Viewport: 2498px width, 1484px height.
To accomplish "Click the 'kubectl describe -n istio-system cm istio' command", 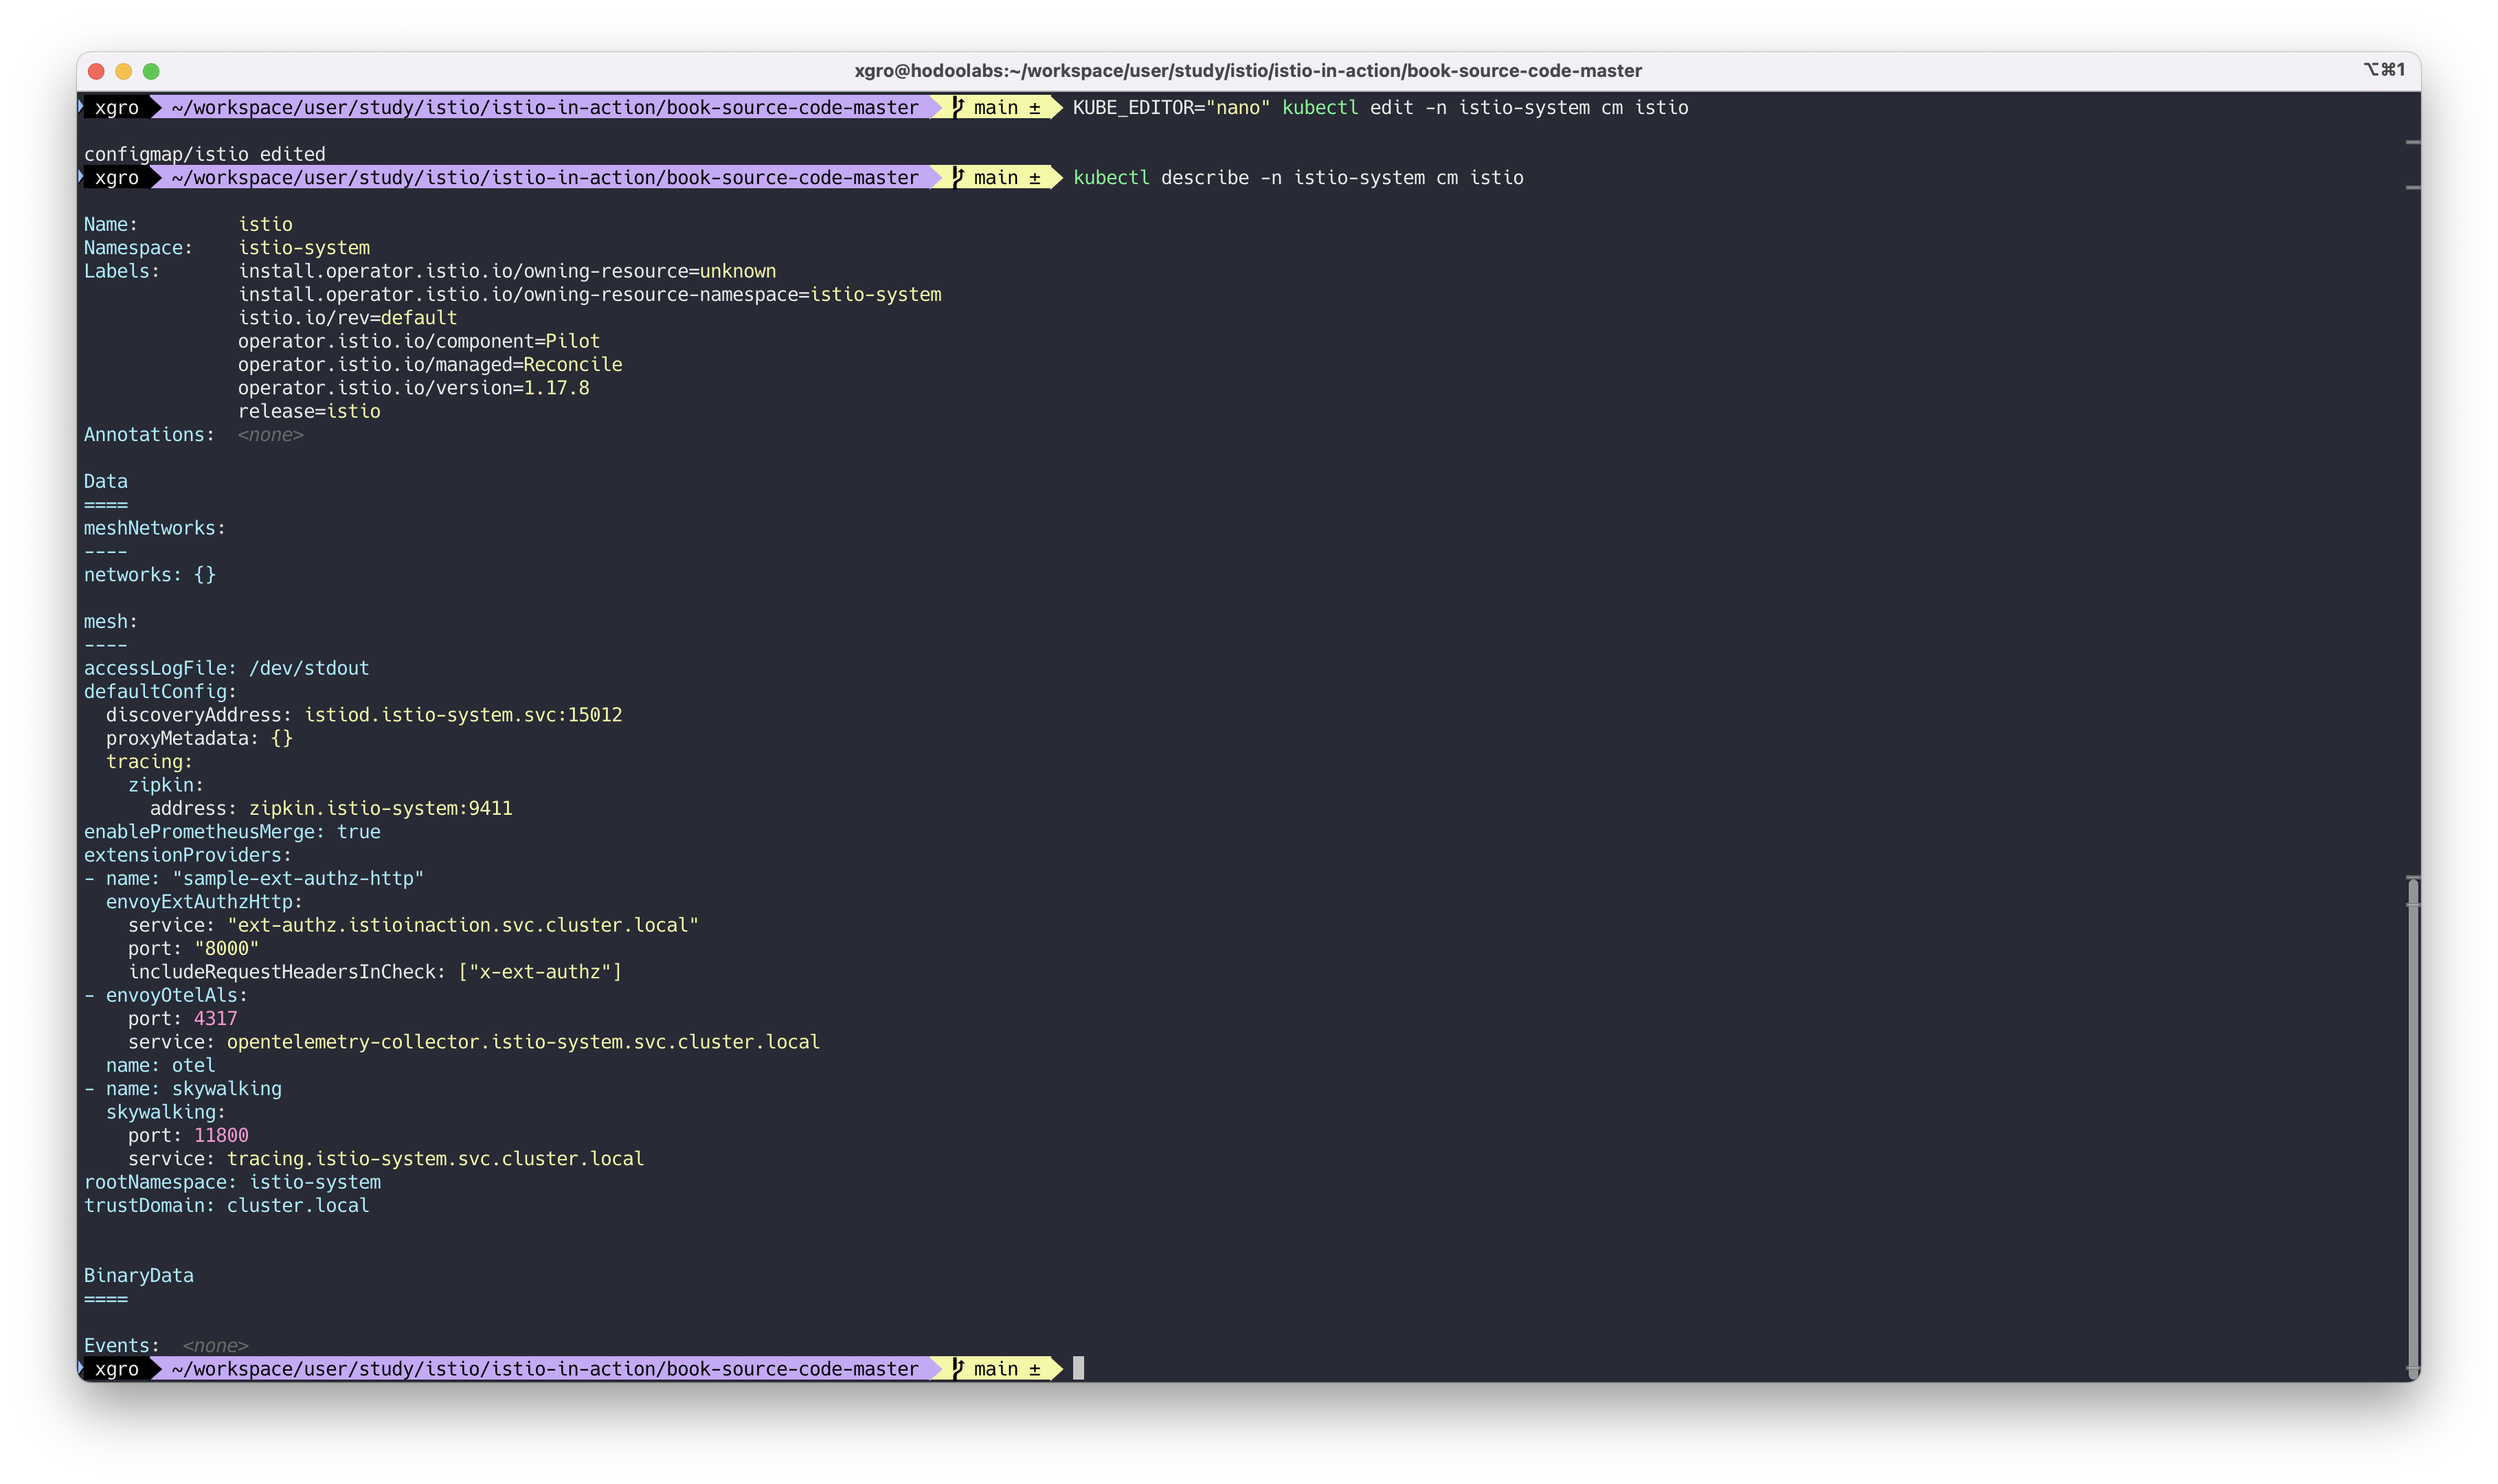I will click(x=1298, y=178).
